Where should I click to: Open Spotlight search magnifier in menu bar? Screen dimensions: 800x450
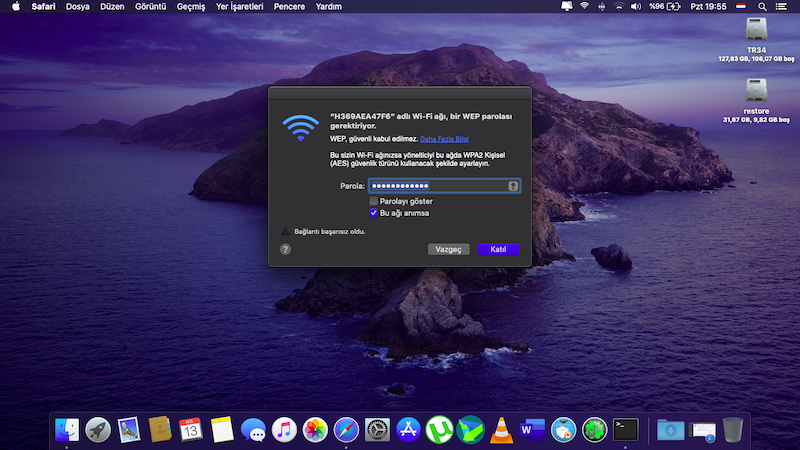pos(762,6)
